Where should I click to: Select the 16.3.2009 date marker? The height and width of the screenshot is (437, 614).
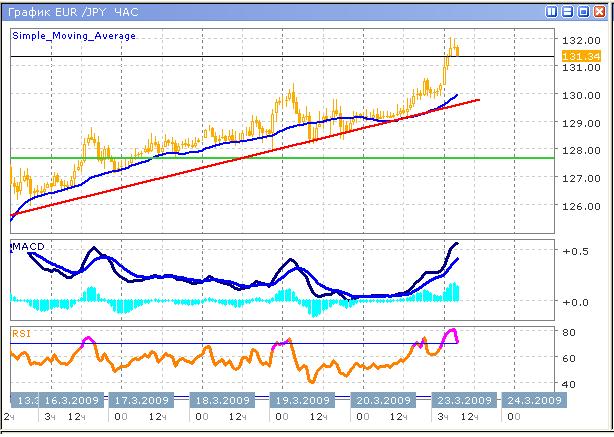[72, 396]
